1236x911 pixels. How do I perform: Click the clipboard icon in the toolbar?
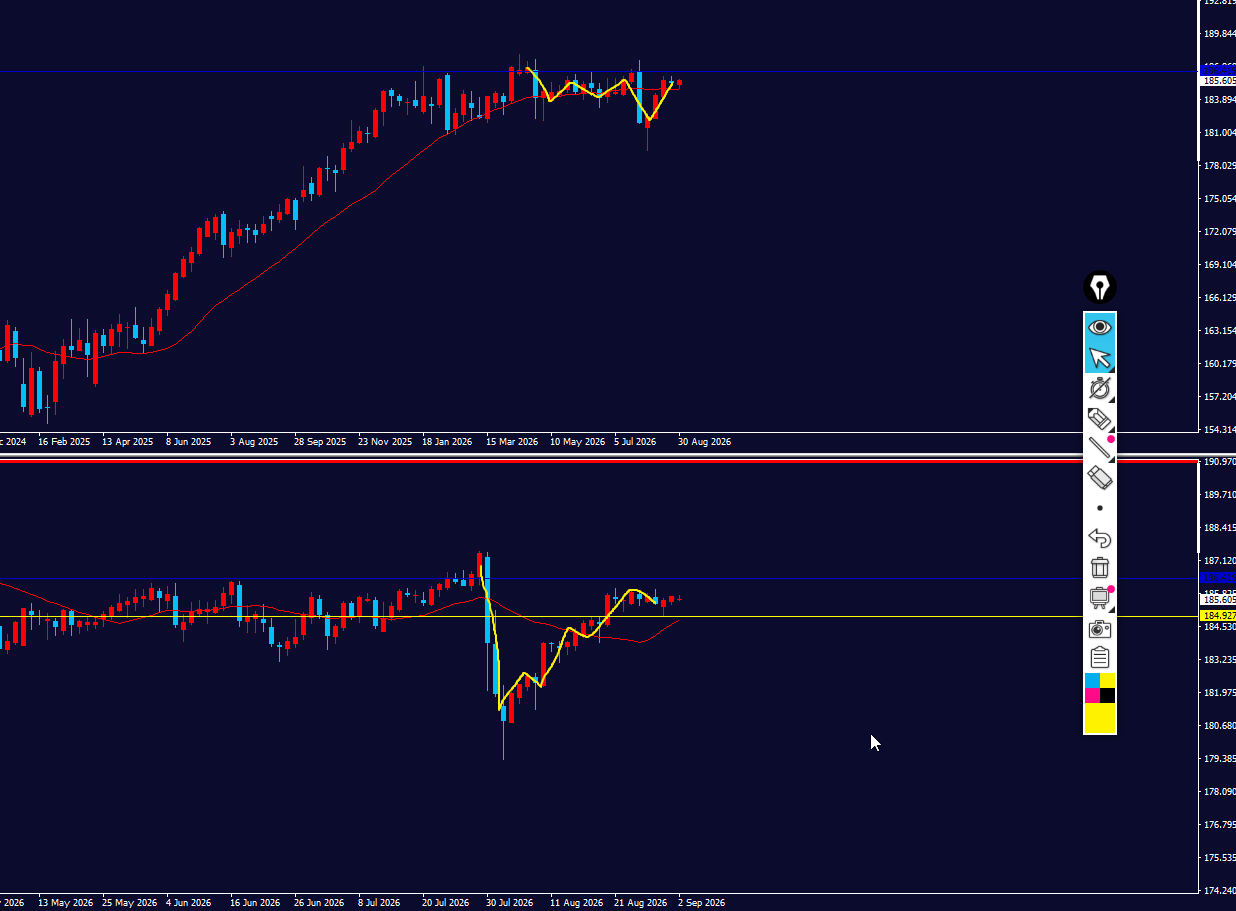click(x=1100, y=658)
